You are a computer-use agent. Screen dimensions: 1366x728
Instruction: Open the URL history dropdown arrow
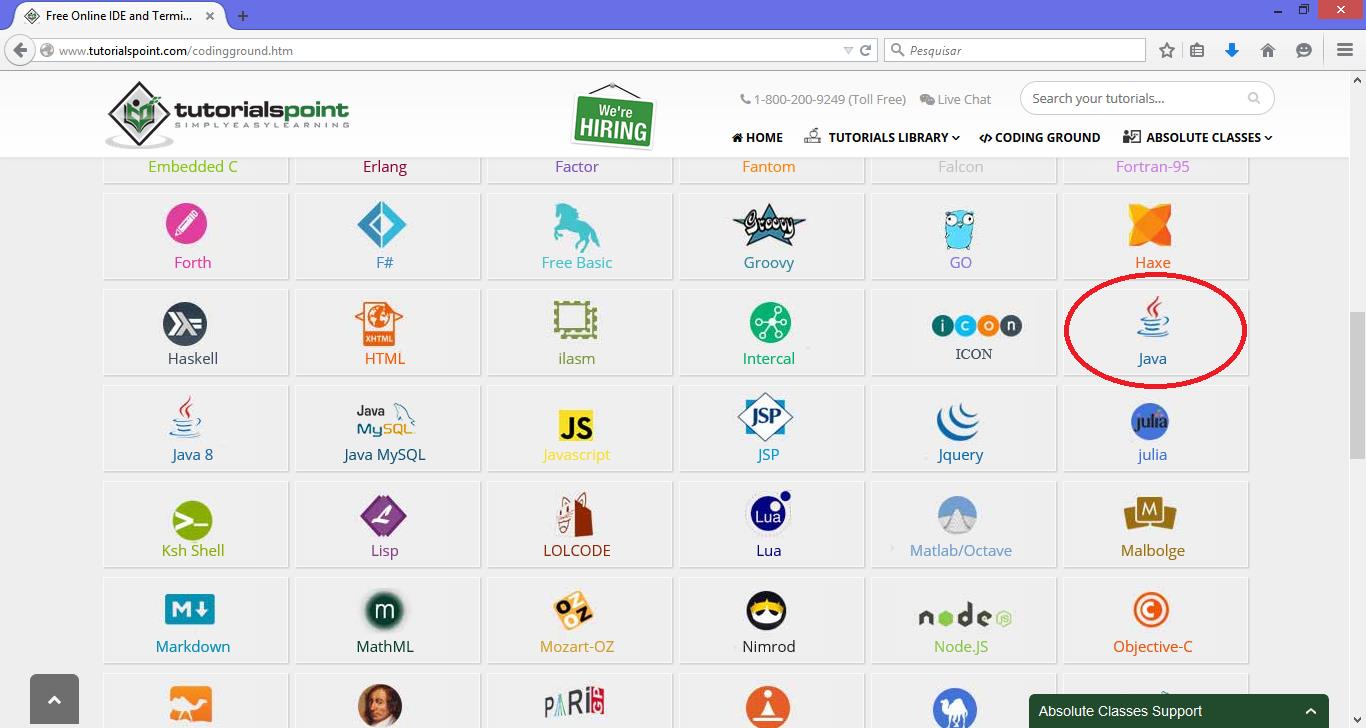pos(848,50)
